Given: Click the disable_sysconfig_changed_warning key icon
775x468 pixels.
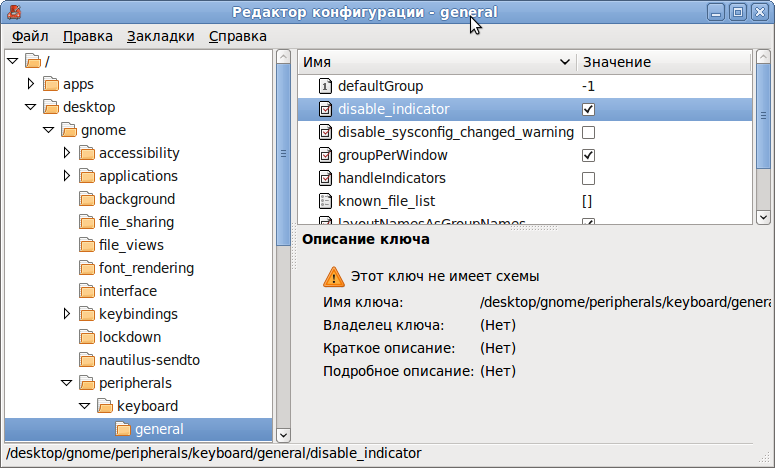Looking at the screenshot, I should tap(325, 132).
